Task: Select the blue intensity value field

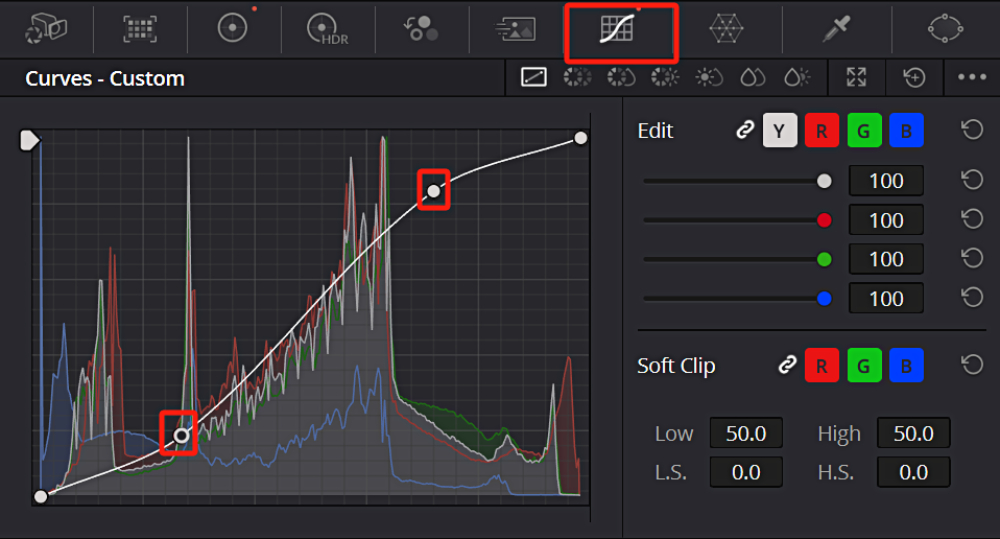Action: 886,299
